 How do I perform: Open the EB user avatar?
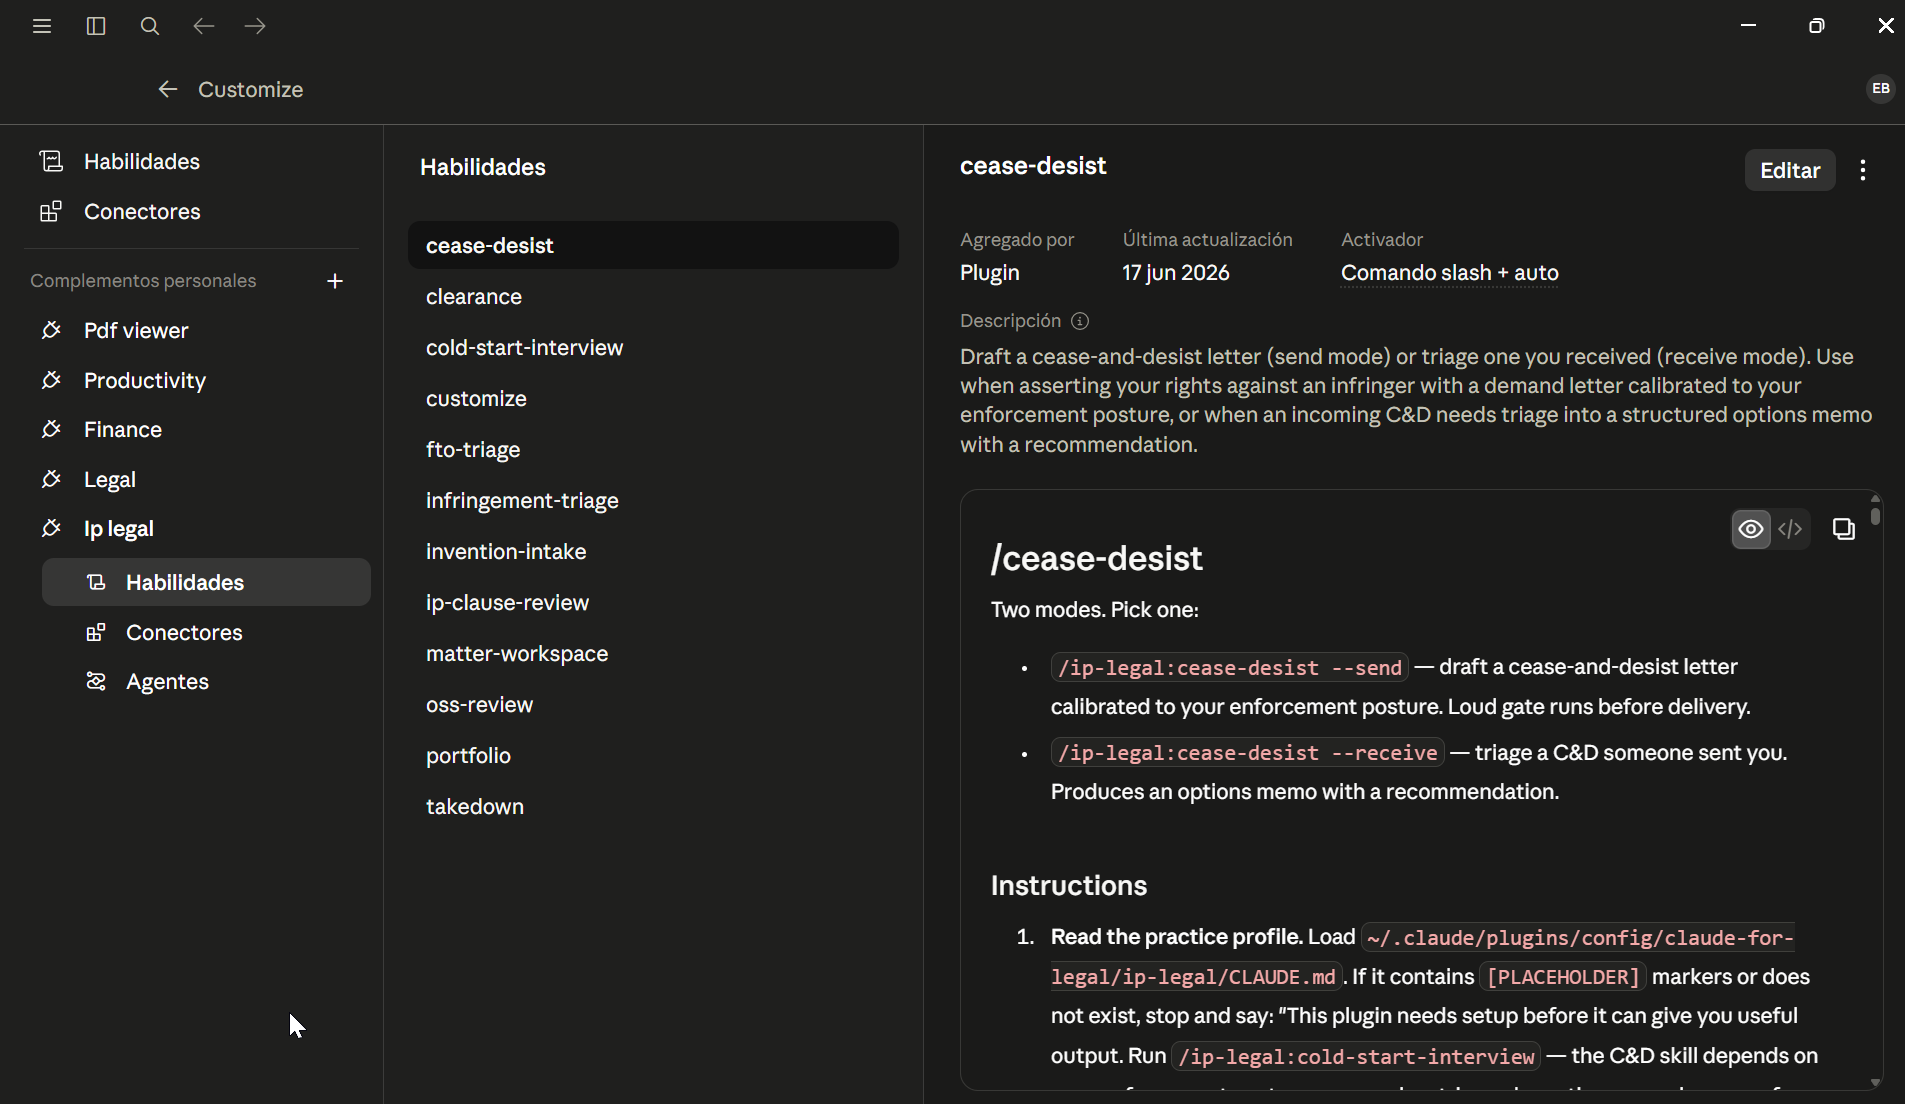click(x=1880, y=89)
